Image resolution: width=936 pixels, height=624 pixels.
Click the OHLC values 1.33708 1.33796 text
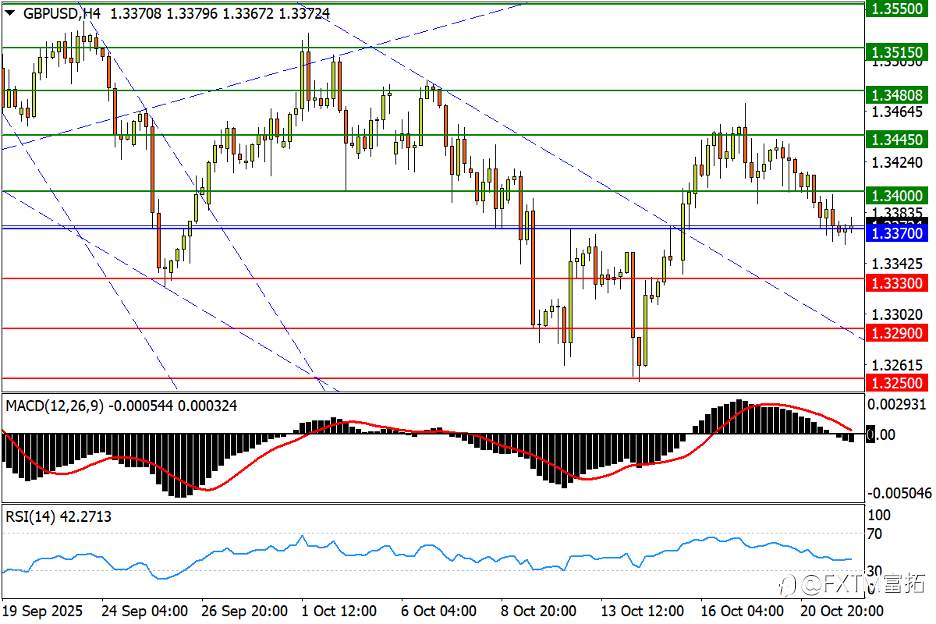pos(164,13)
